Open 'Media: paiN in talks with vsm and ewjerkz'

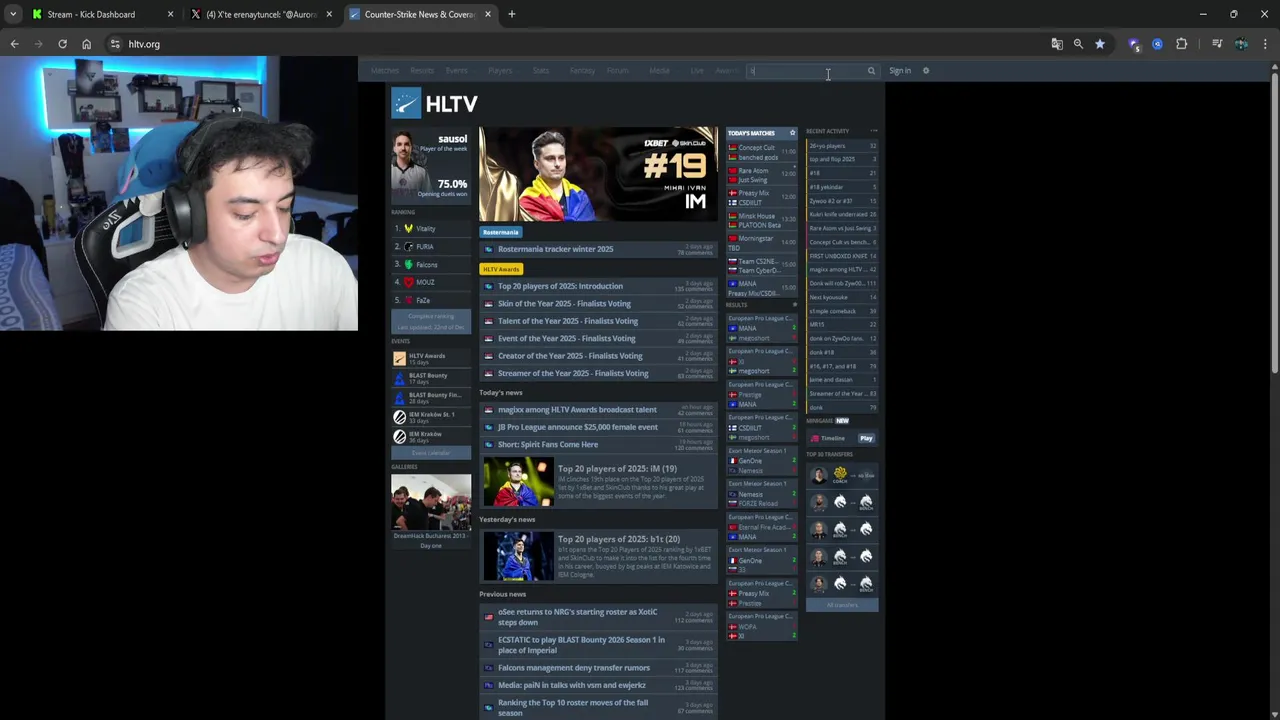(x=599, y=686)
